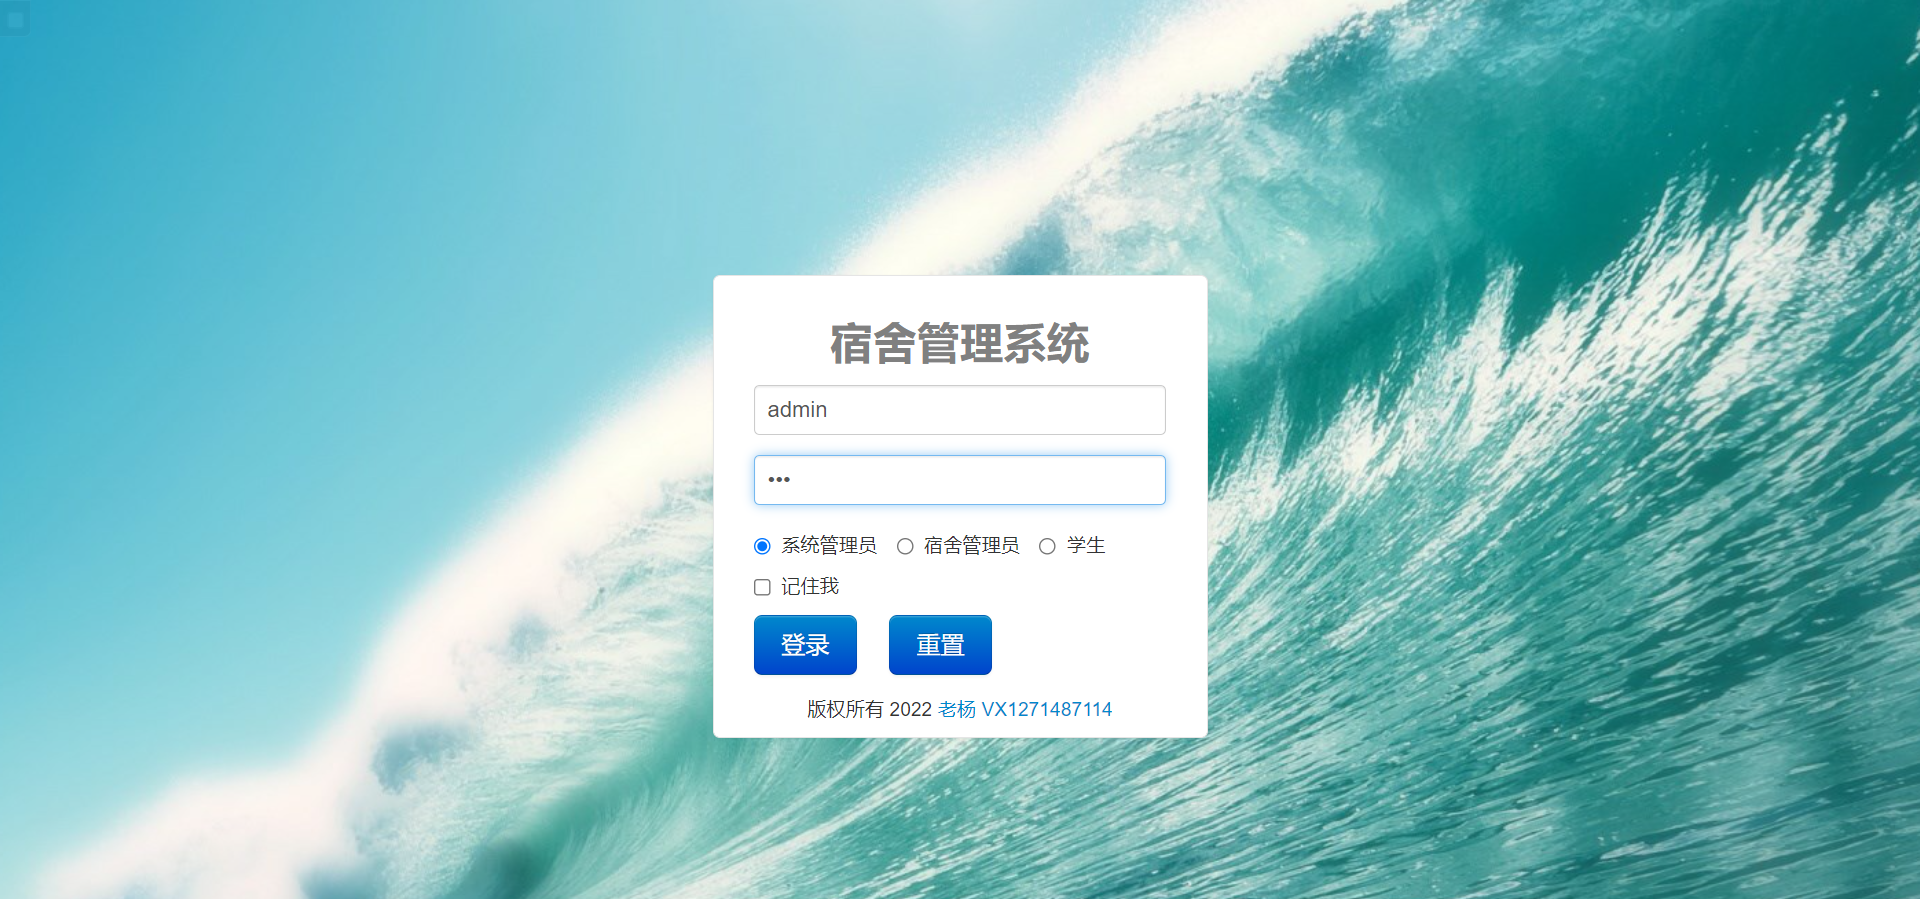This screenshot has height=899, width=1920.
Task: Open the 老杨 VX1271487114 link
Action: (x=1025, y=709)
